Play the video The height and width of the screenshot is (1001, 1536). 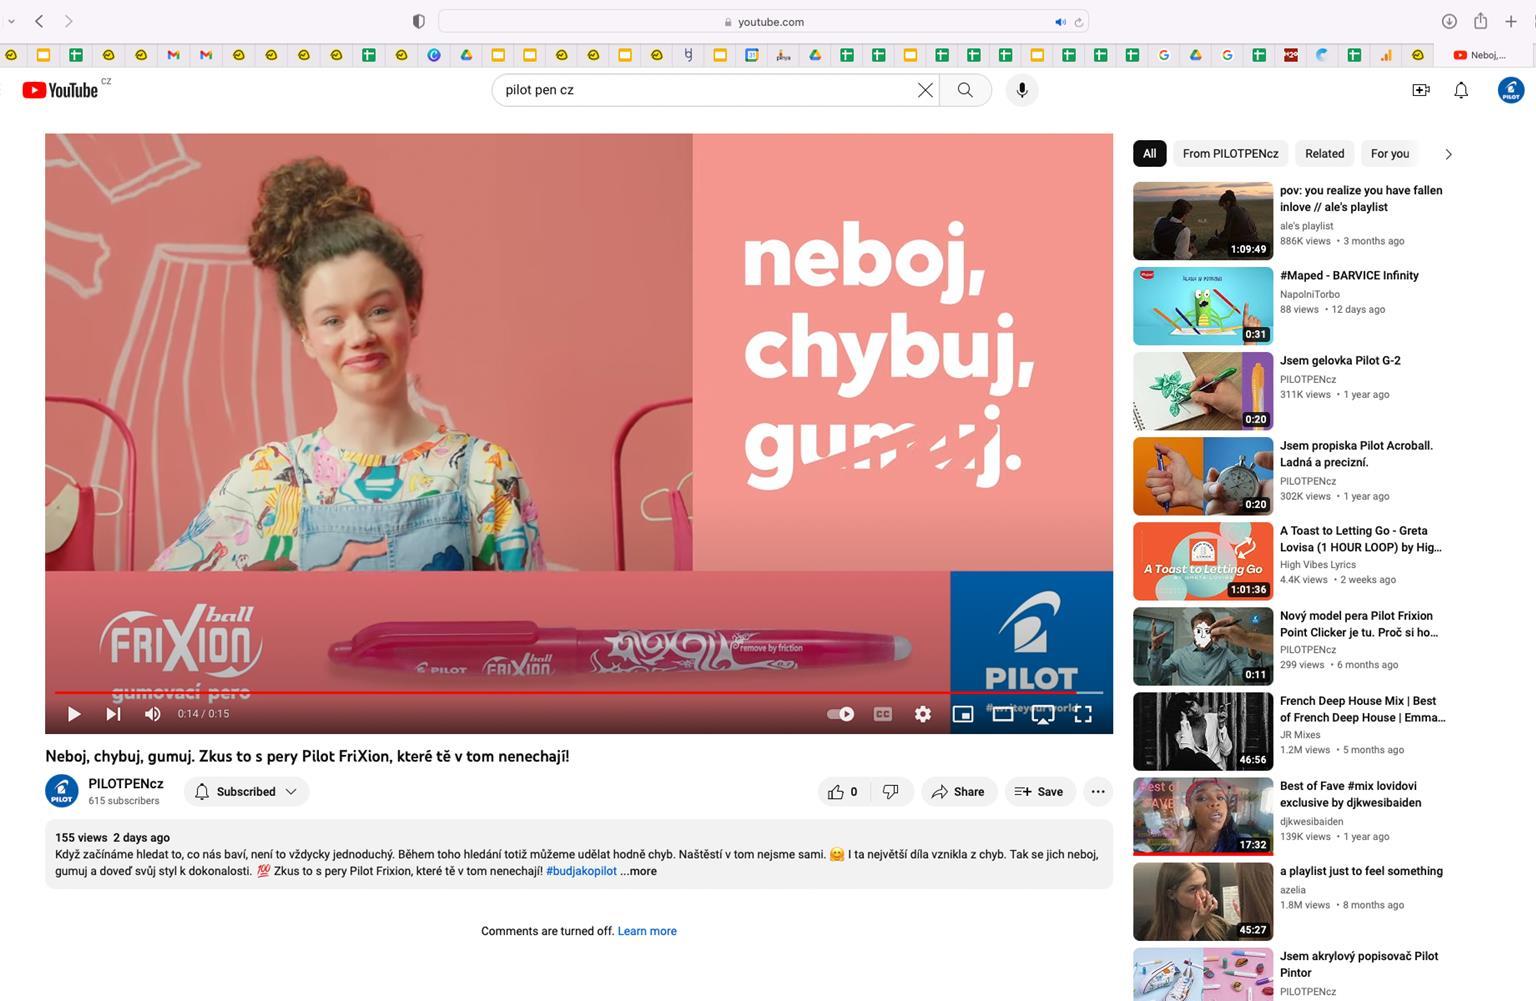[73, 714]
